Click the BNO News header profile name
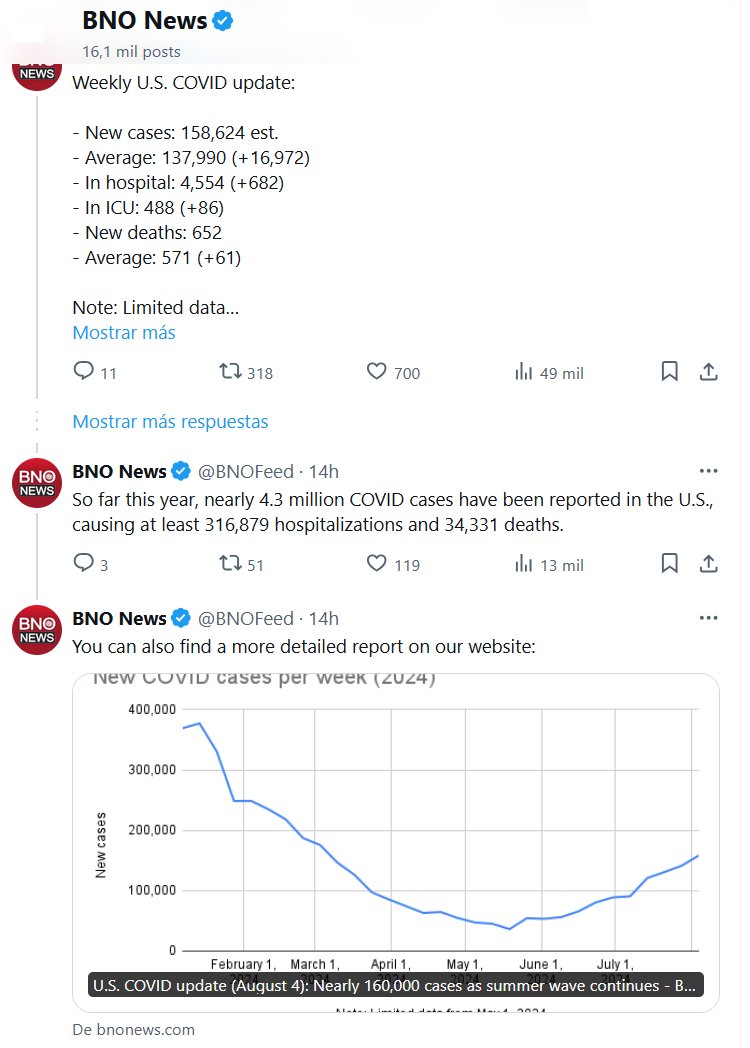 point(144,20)
